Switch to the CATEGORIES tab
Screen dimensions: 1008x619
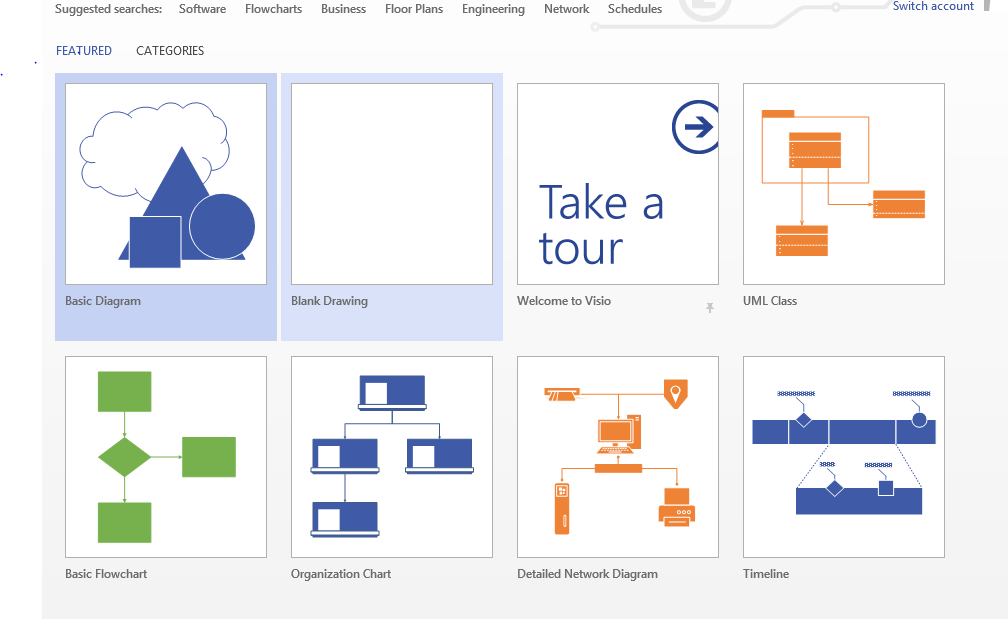click(x=170, y=51)
